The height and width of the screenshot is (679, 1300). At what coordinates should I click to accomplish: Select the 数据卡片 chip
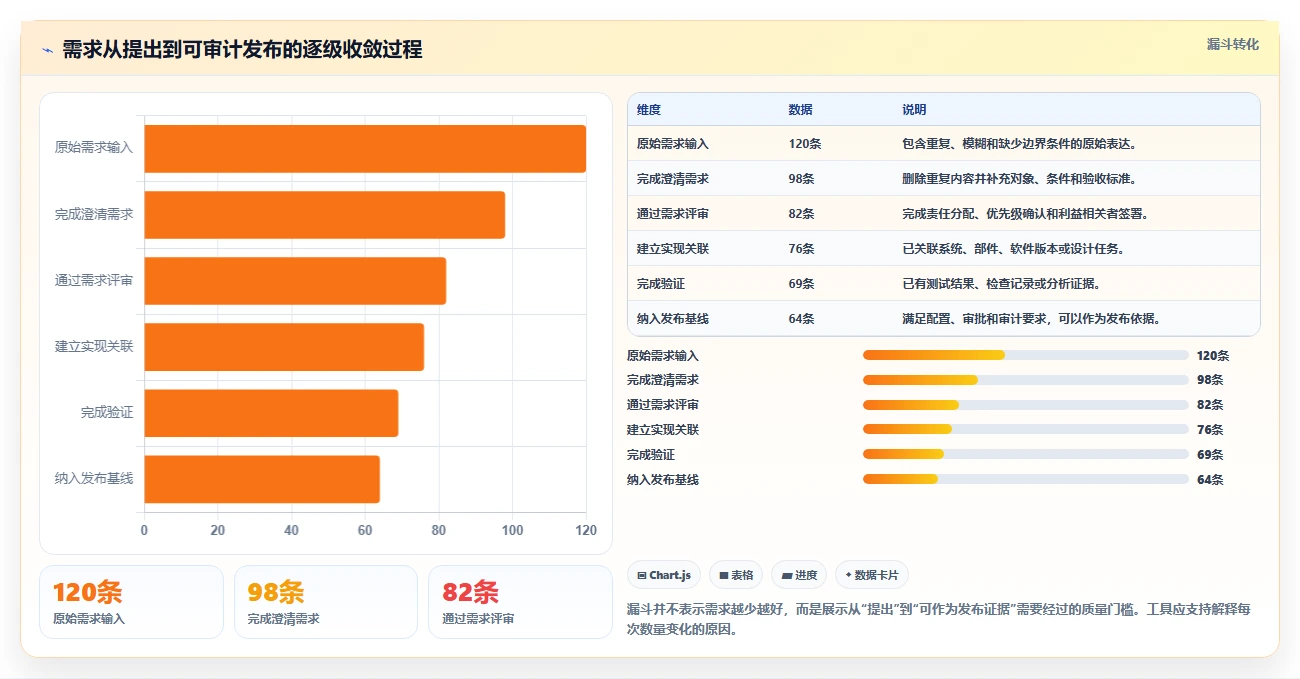[x=872, y=575]
